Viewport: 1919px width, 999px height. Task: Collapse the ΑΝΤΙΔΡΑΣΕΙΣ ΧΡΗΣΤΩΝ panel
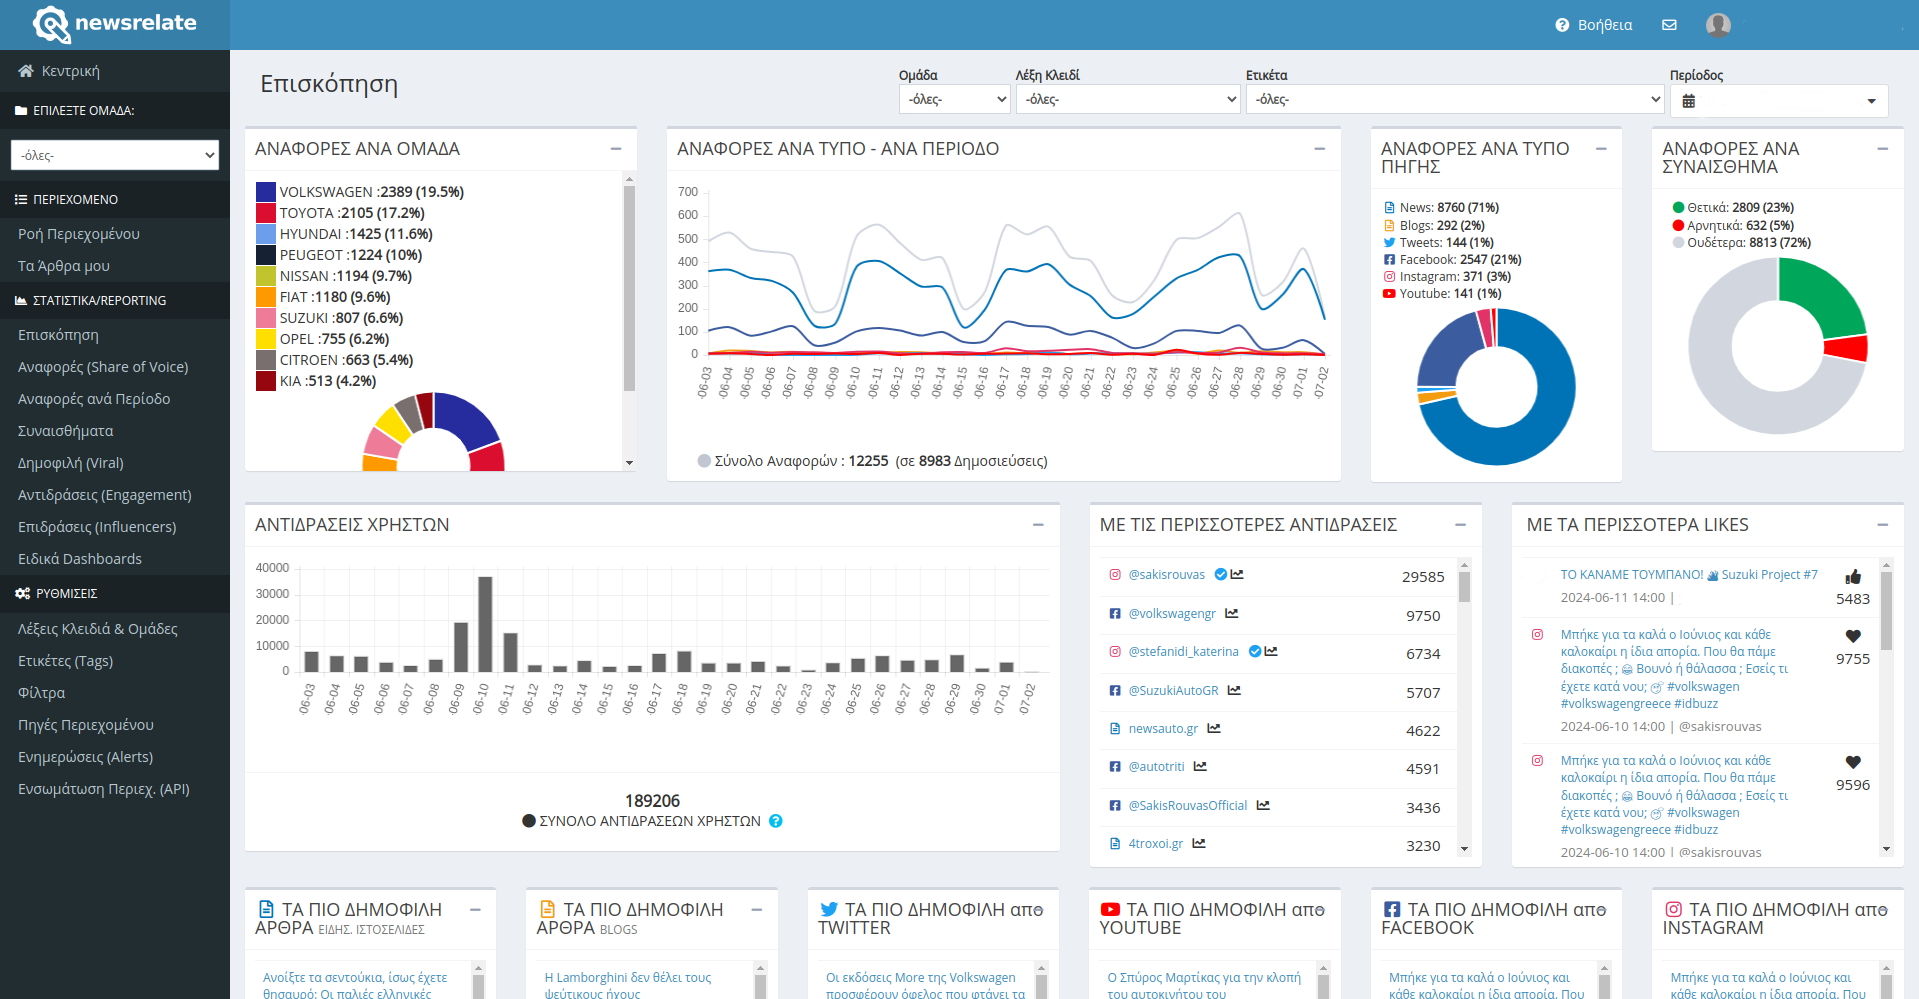click(x=1039, y=524)
